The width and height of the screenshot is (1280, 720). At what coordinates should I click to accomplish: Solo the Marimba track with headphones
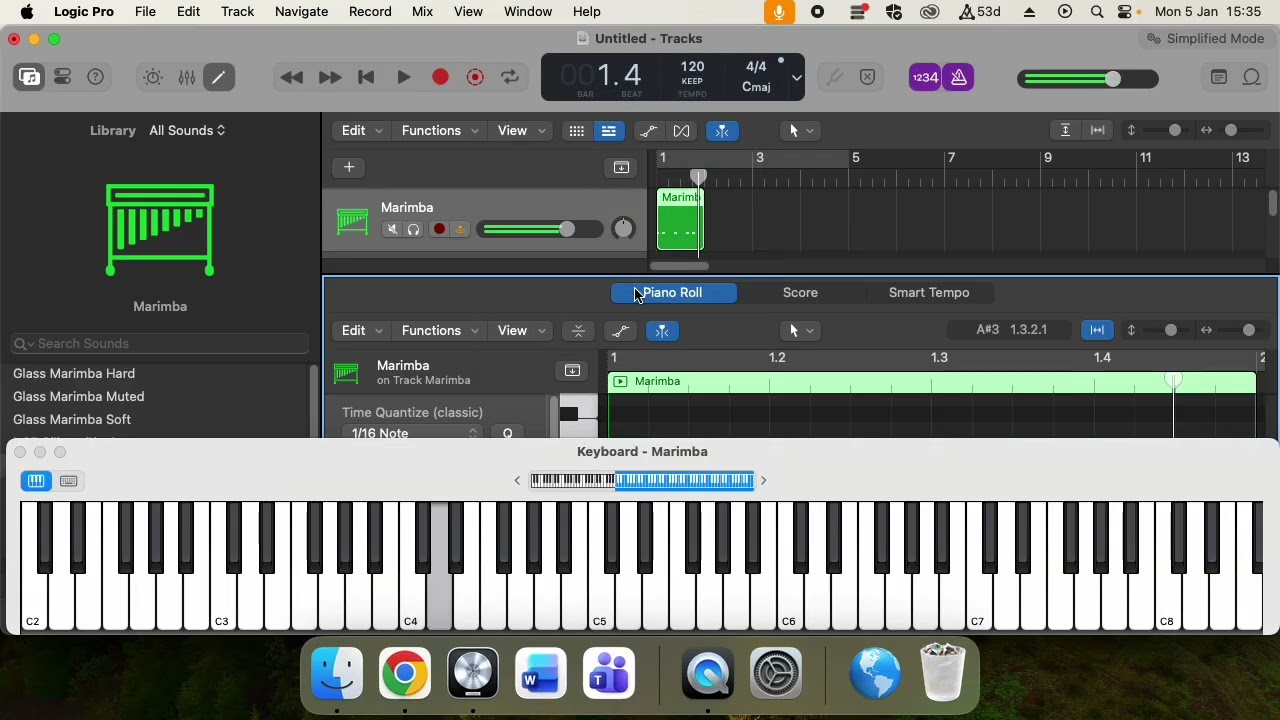[x=413, y=230]
